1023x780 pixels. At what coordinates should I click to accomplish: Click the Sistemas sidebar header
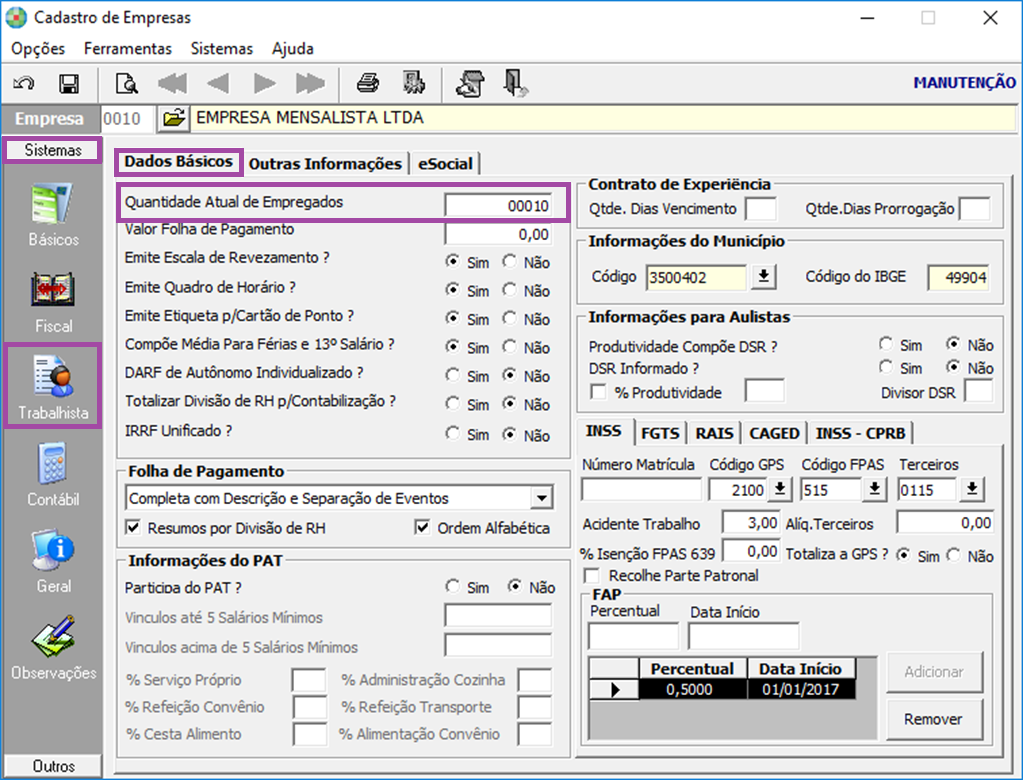coord(53,150)
